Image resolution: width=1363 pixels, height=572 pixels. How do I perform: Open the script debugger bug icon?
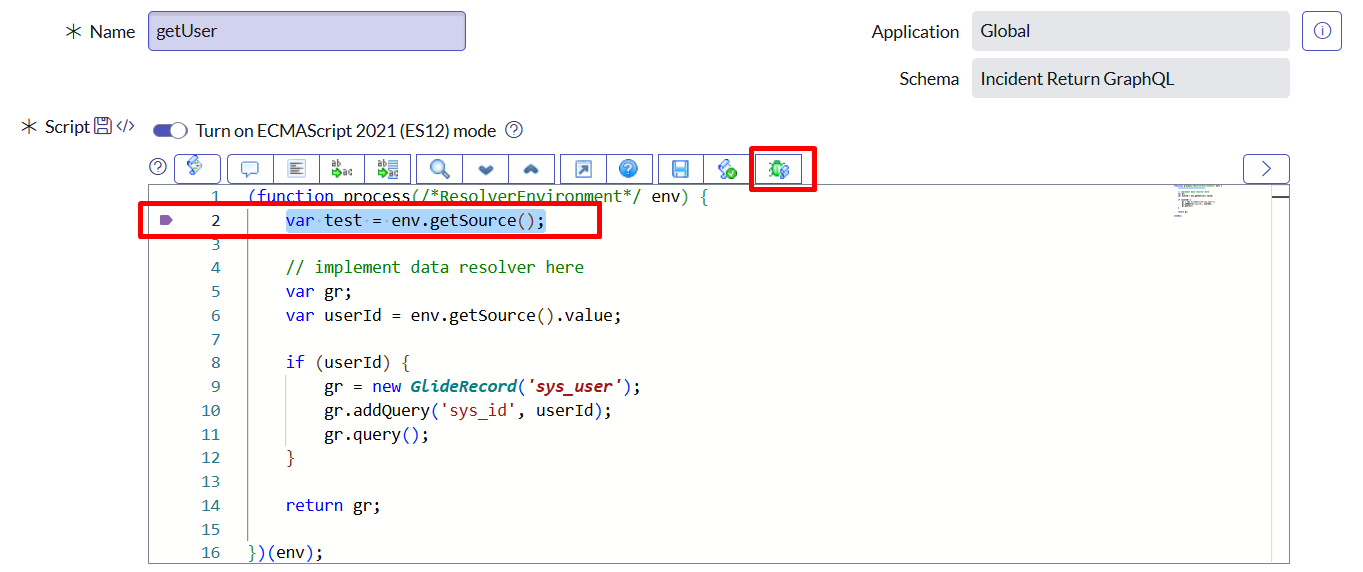point(778,169)
